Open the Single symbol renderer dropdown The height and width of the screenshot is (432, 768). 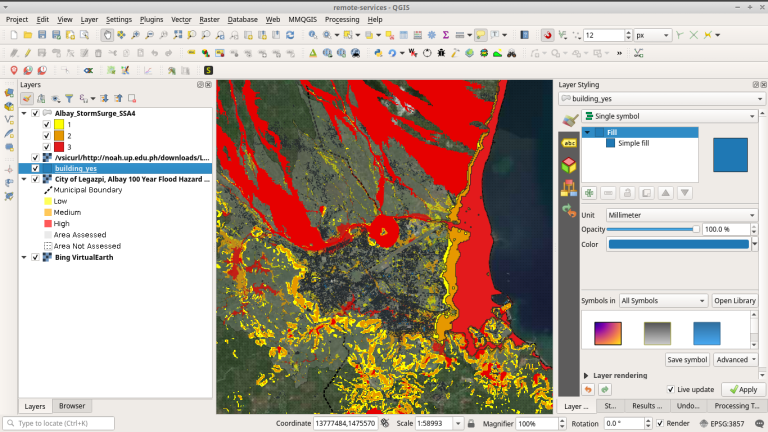click(x=669, y=116)
